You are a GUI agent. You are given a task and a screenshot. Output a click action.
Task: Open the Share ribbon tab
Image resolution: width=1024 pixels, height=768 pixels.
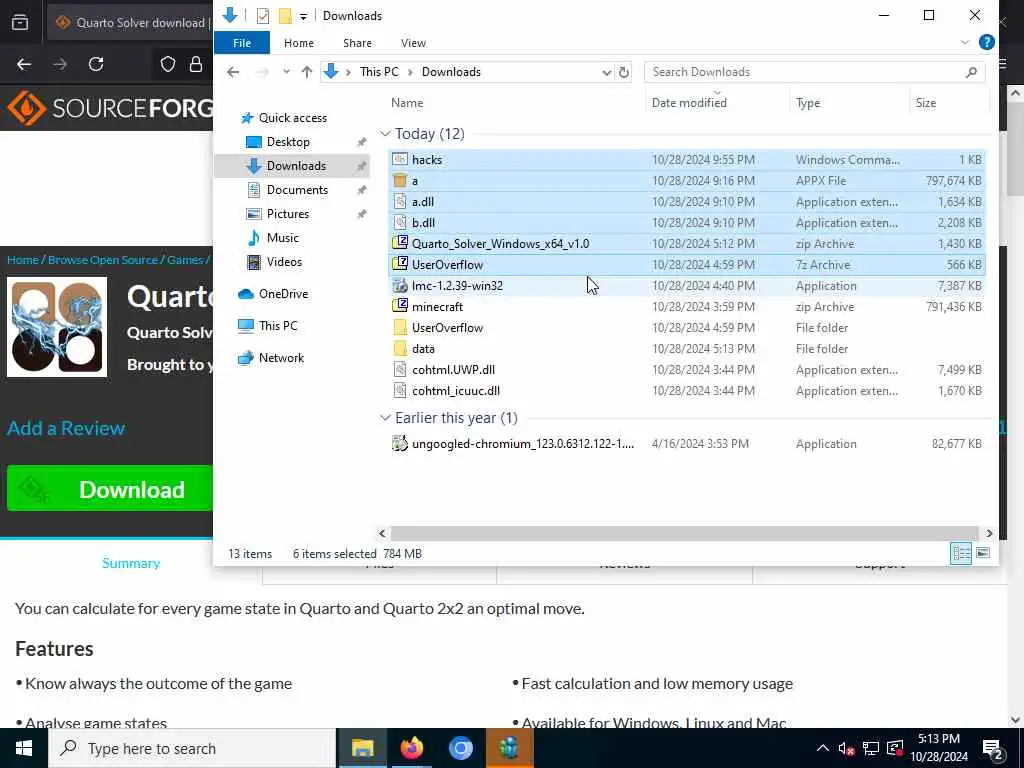pyautogui.click(x=357, y=43)
